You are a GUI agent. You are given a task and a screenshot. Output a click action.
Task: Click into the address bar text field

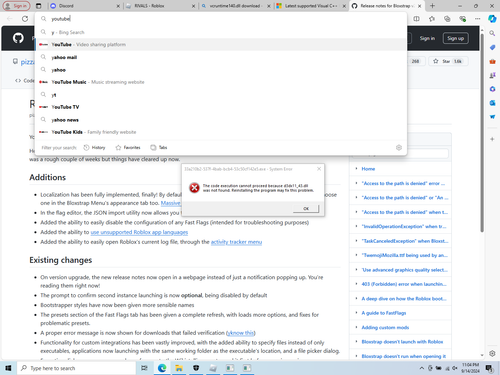[220, 19]
